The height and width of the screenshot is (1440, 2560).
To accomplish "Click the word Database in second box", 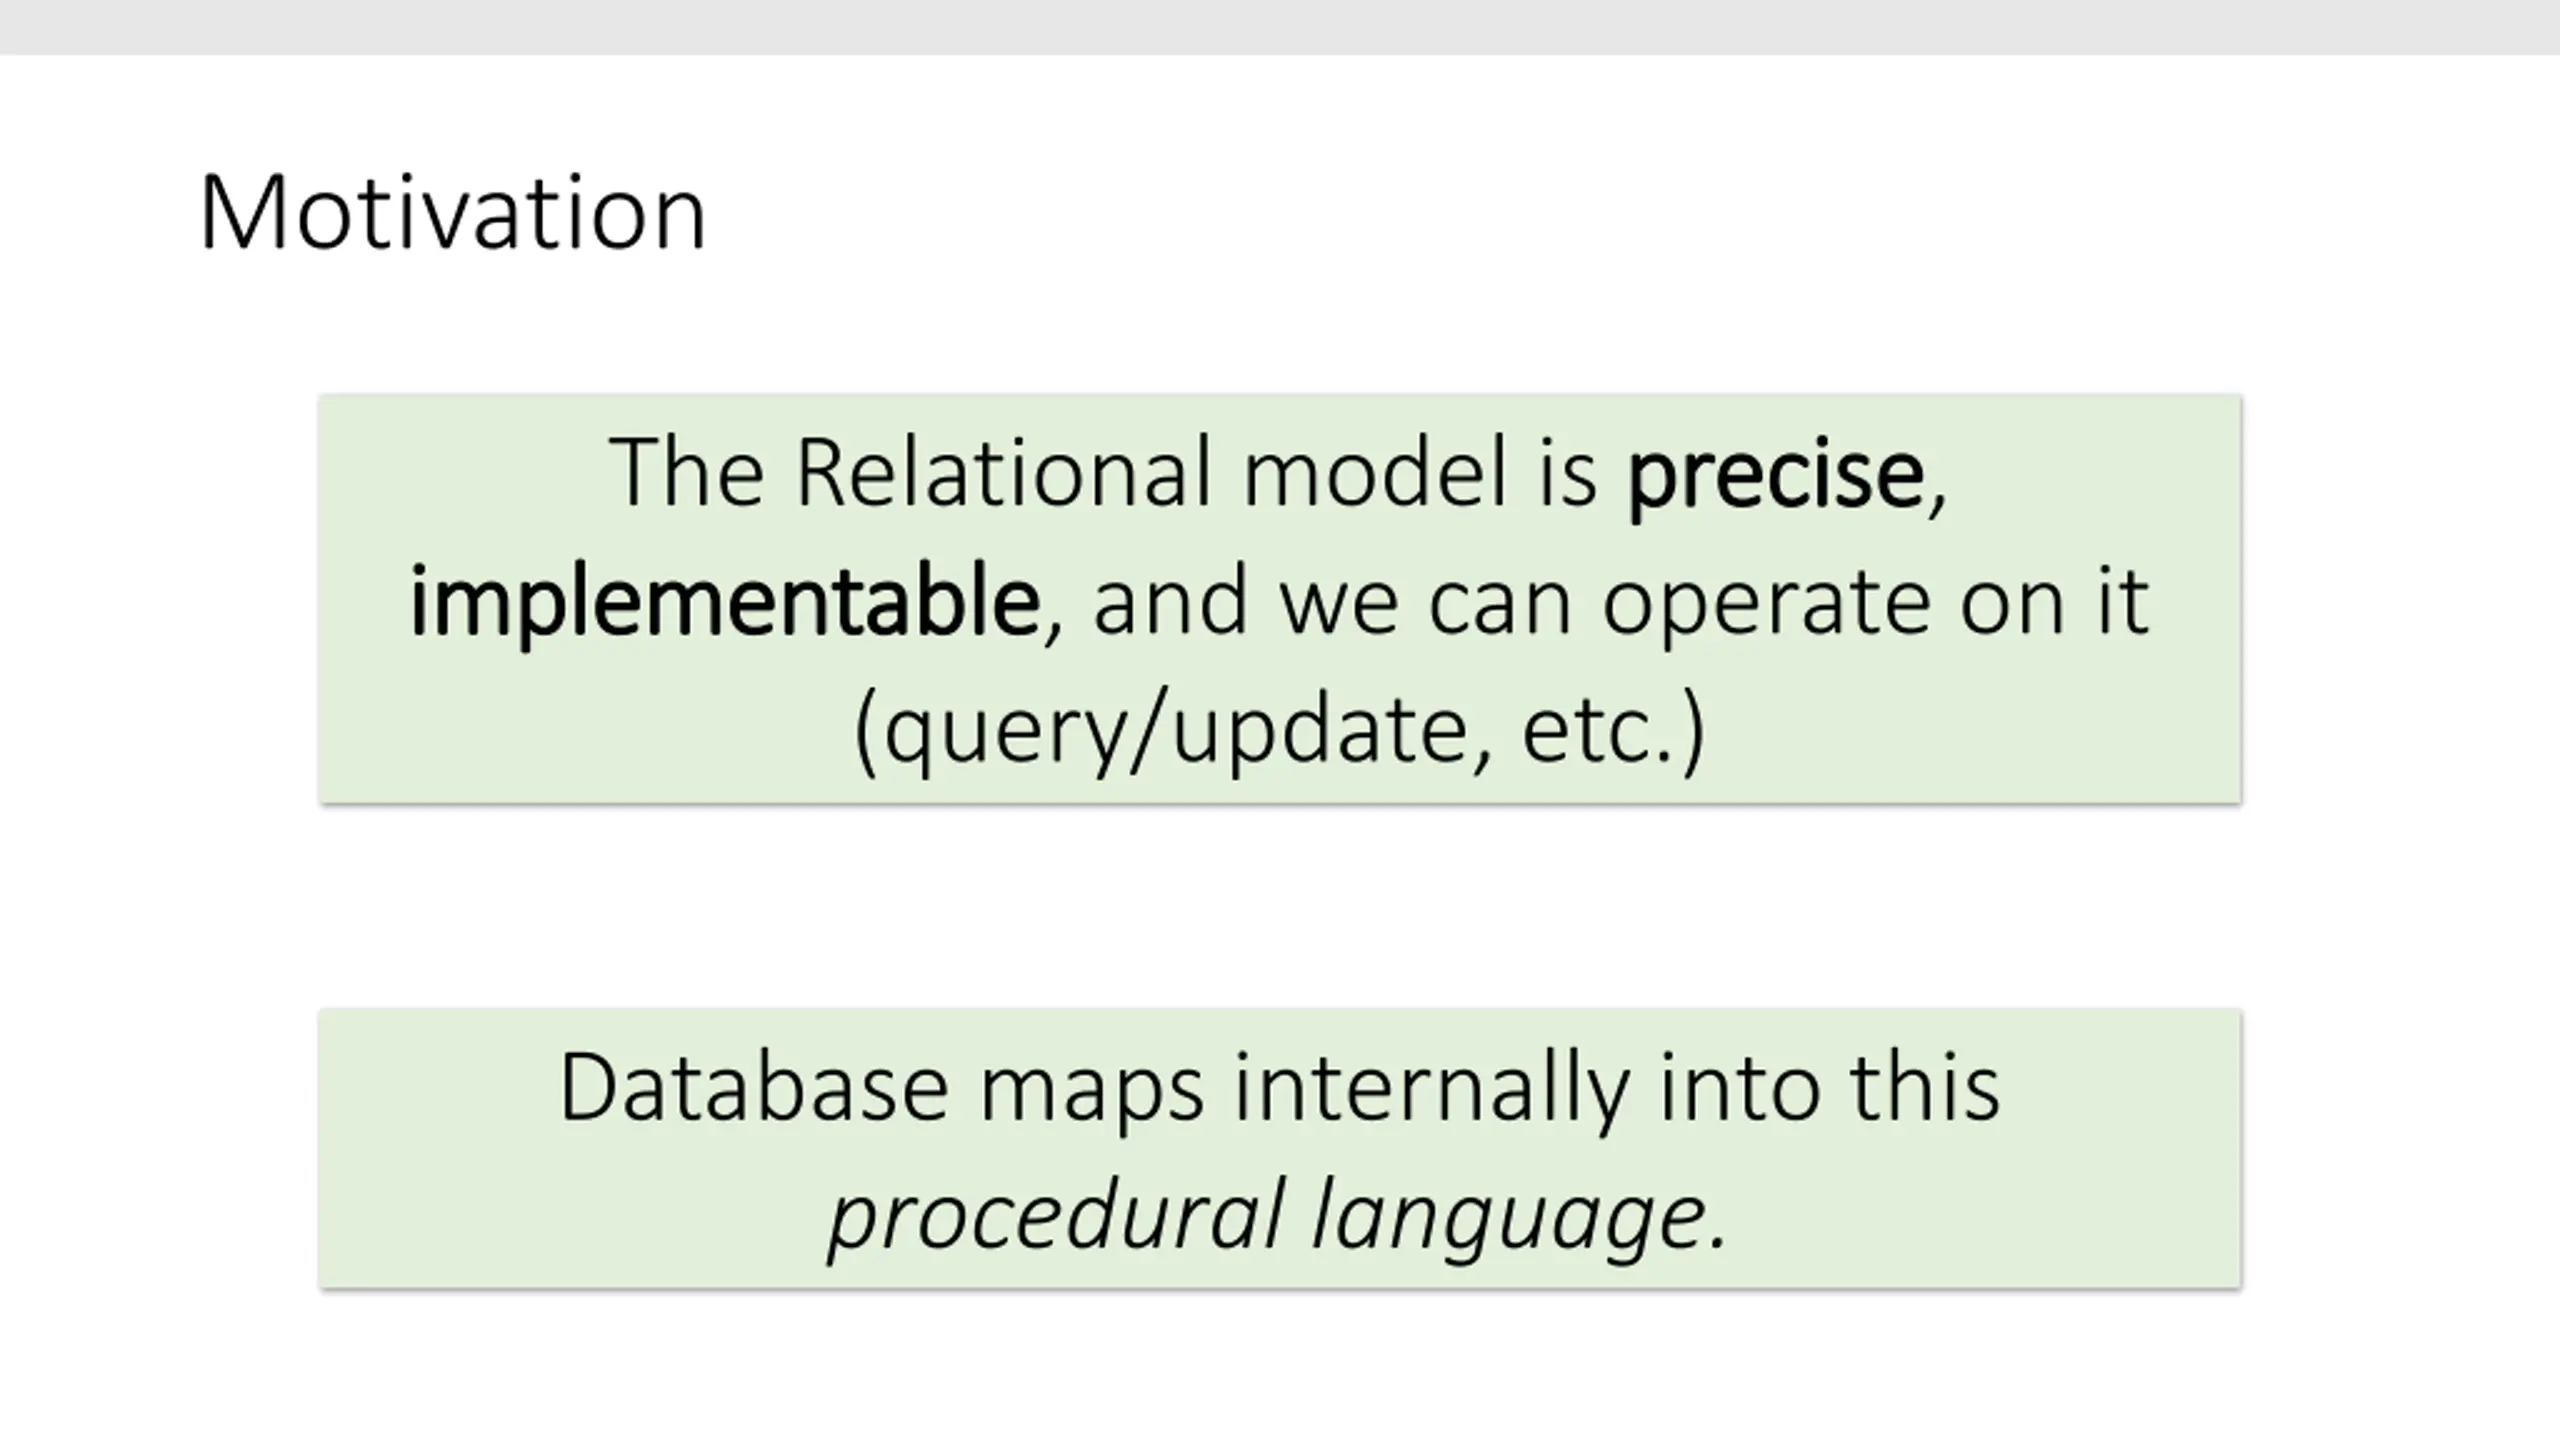I will click(x=754, y=1088).
